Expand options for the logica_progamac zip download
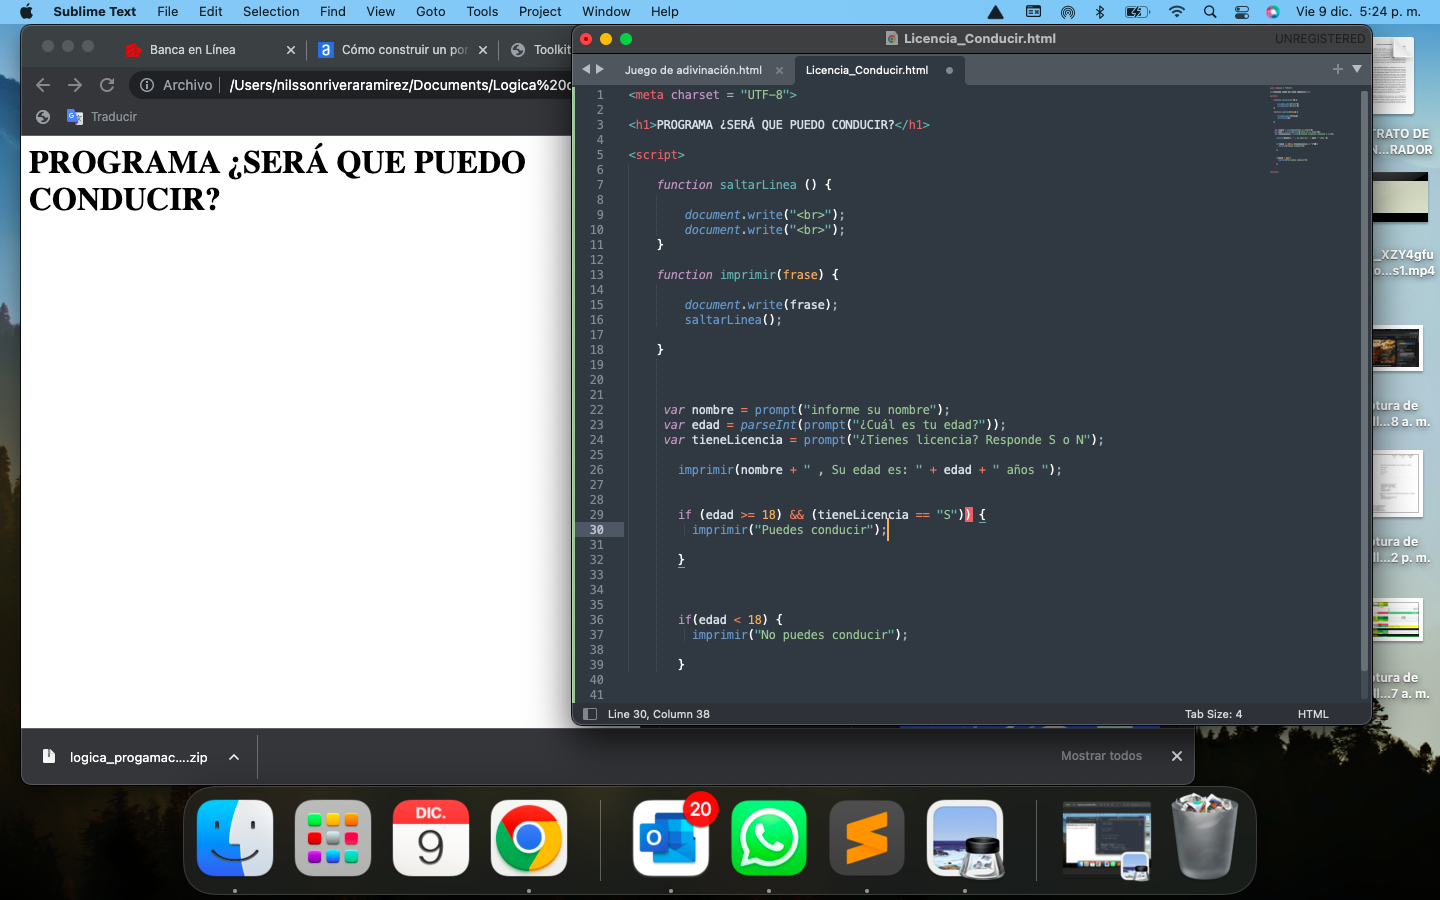The height and width of the screenshot is (900, 1440). click(x=233, y=757)
